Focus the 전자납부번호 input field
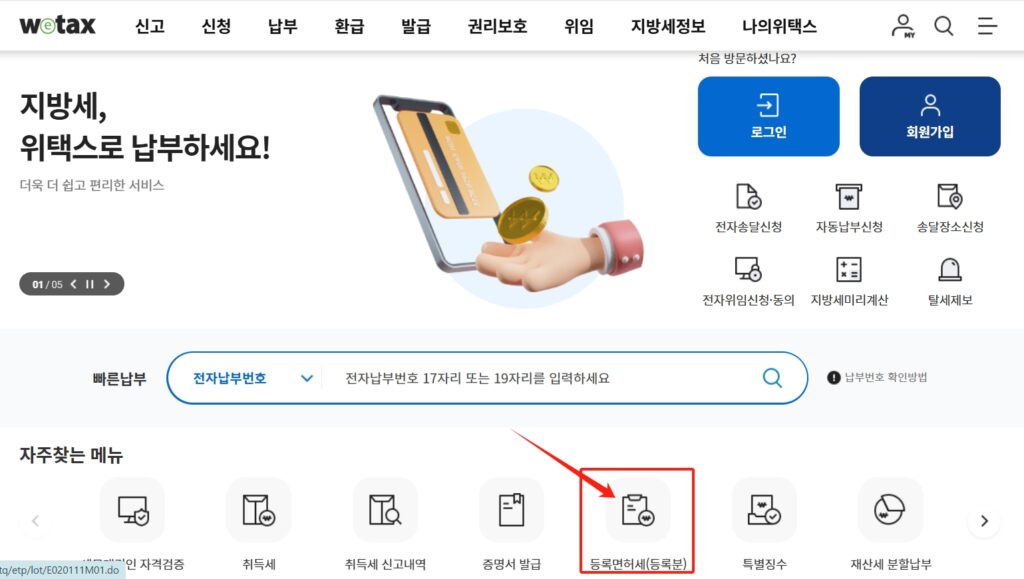This screenshot has width=1024, height=579. point(542,378)
